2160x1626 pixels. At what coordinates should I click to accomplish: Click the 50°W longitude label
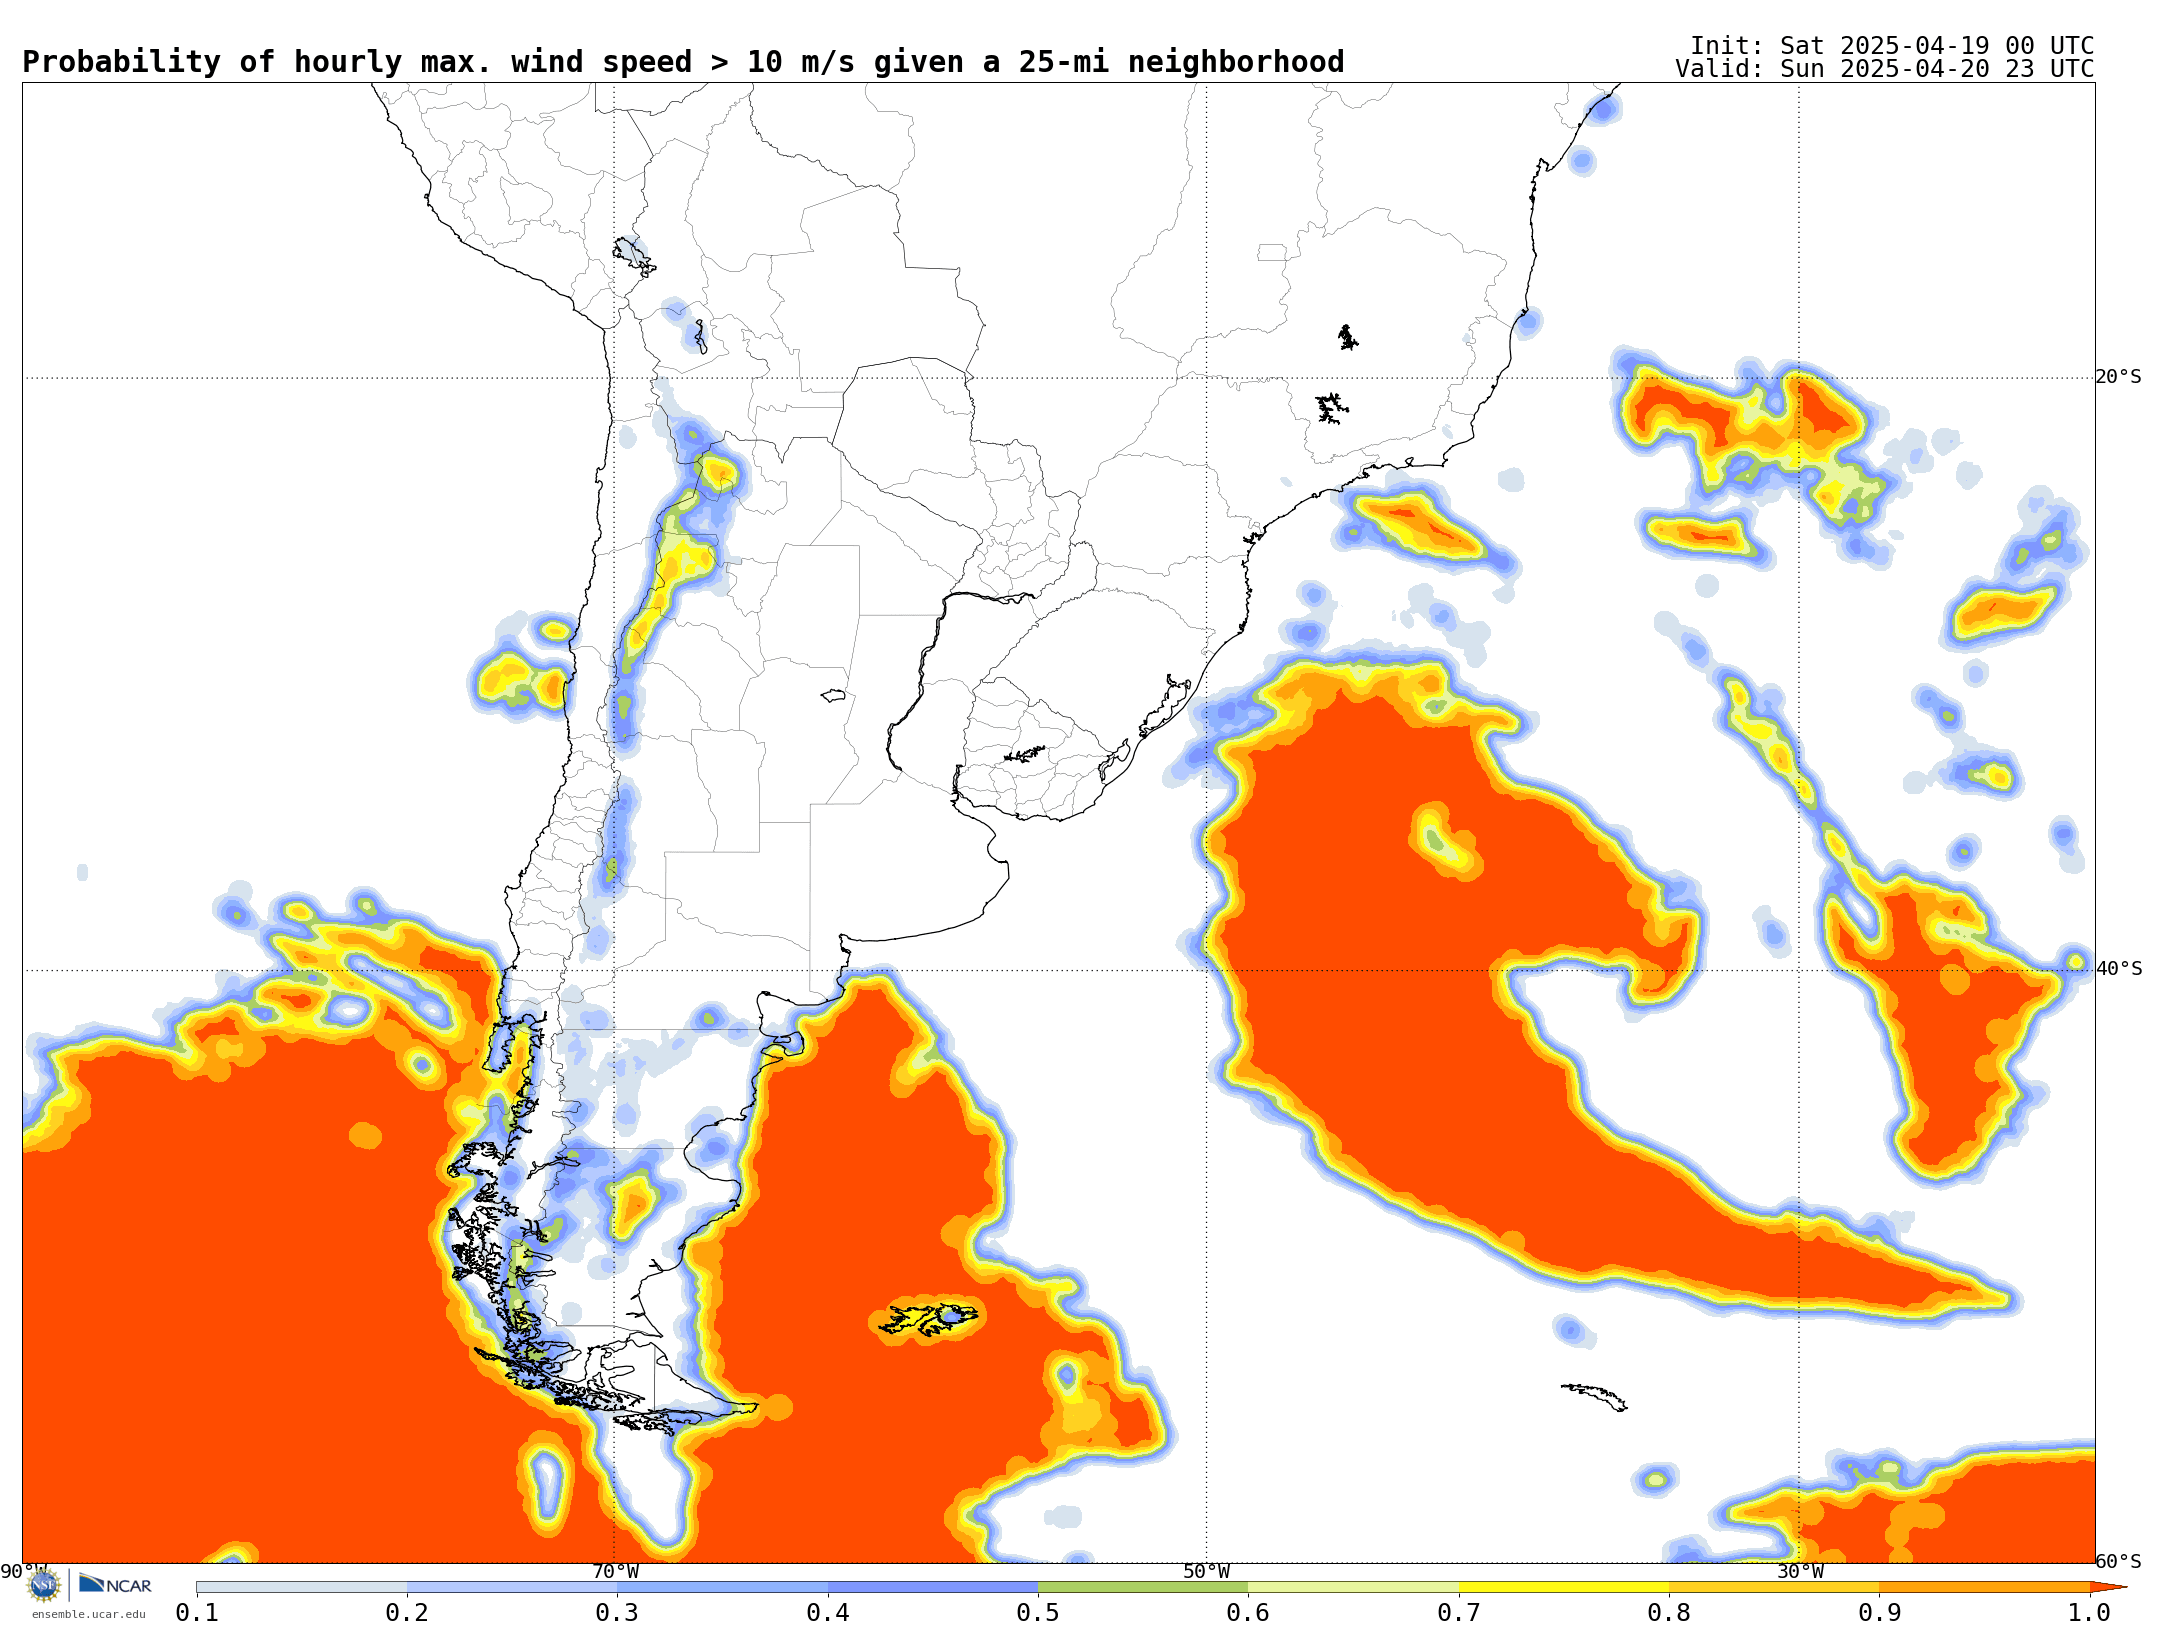click(1207, 1572)
